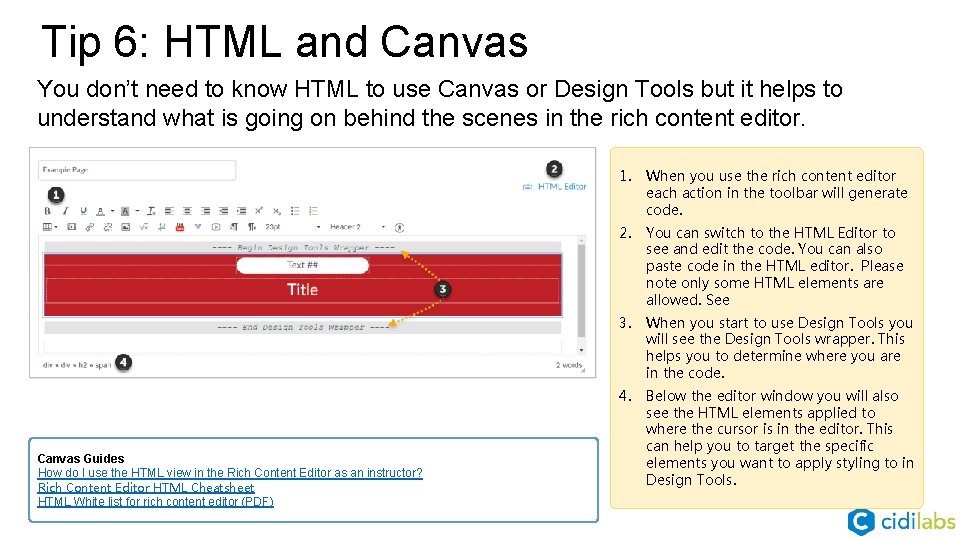Open the Header 2 paragraph format dropdown
The width and height of the screenshot is (960, 540).
[x=358, y=227]
